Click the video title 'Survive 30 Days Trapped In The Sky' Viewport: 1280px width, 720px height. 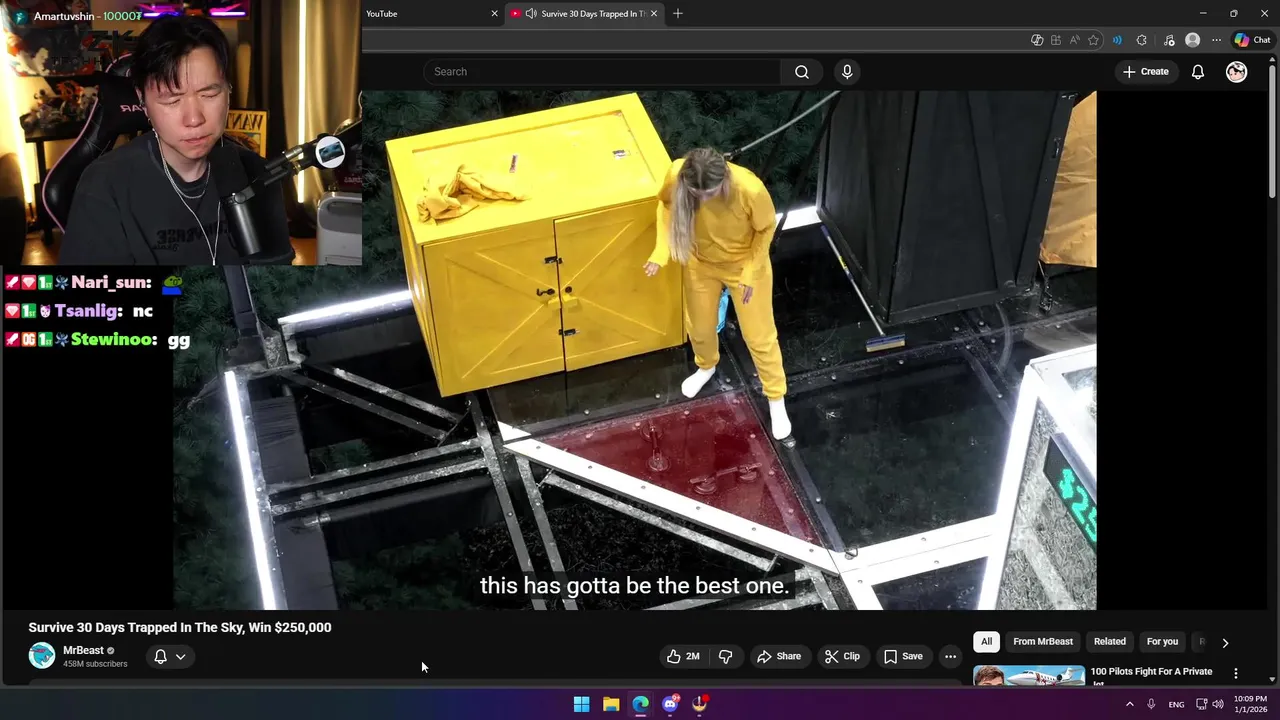tap(180, 627)
